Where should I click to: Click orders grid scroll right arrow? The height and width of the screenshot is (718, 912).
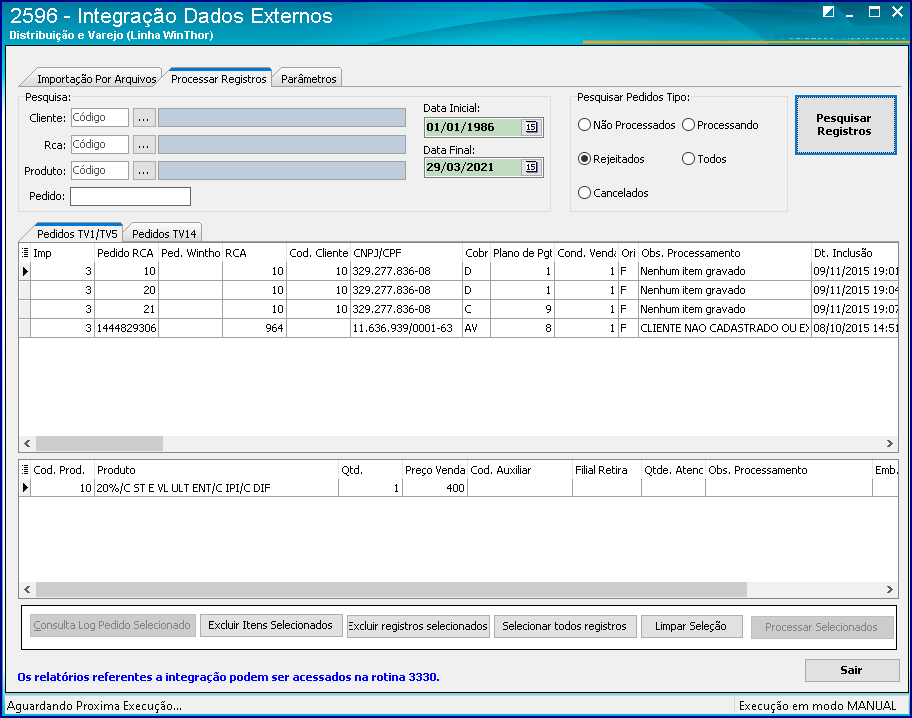[x=889, y=443]
